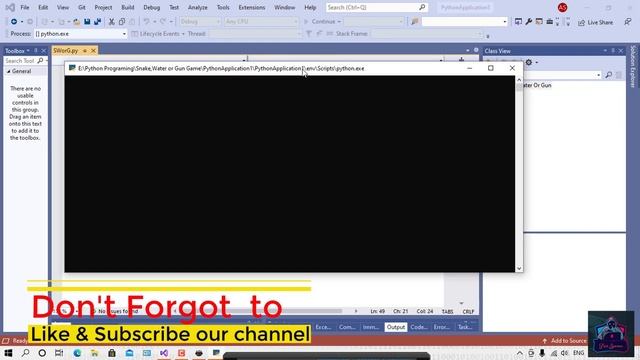The width and height of the screenshot is (640, 360).
Task: Open the Lifecycle Events dropdown
Action: pos(158,34)
